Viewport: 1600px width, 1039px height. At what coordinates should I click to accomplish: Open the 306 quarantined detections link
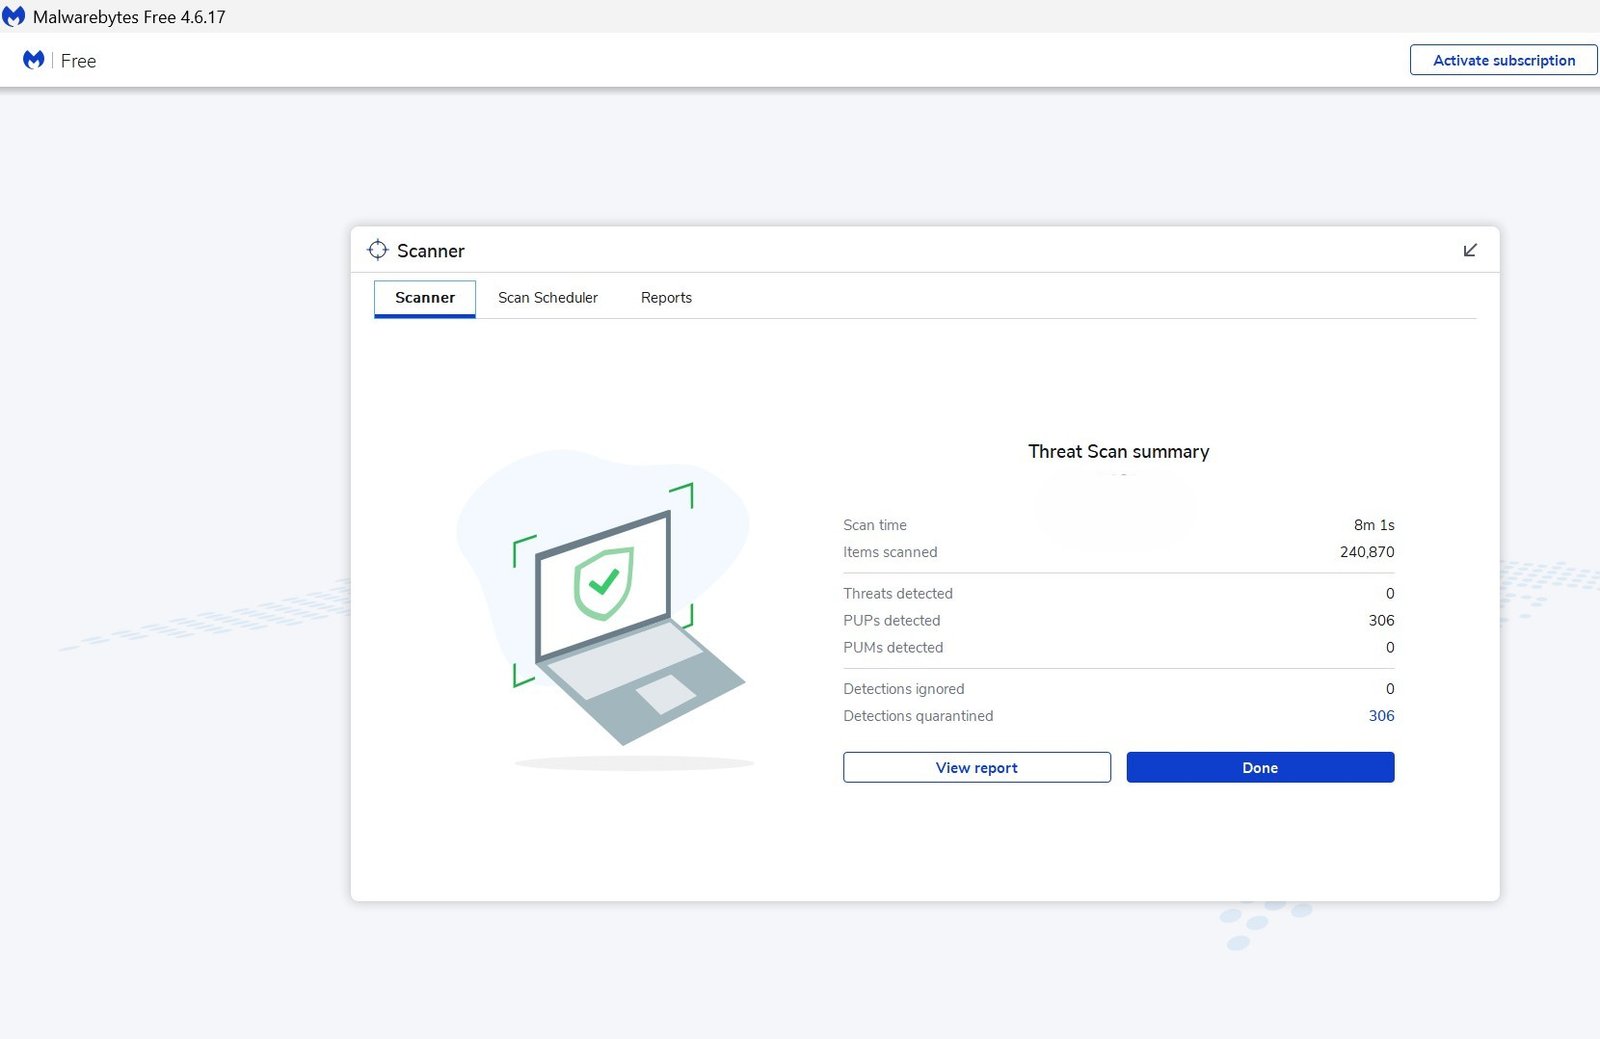pos(1381,716)
